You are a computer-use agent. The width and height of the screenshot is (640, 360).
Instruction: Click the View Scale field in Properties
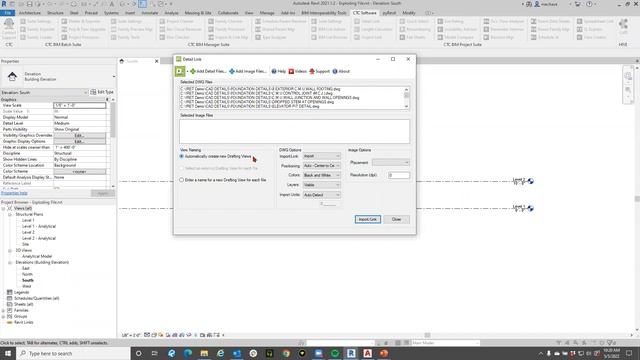[x=80, y=105]
